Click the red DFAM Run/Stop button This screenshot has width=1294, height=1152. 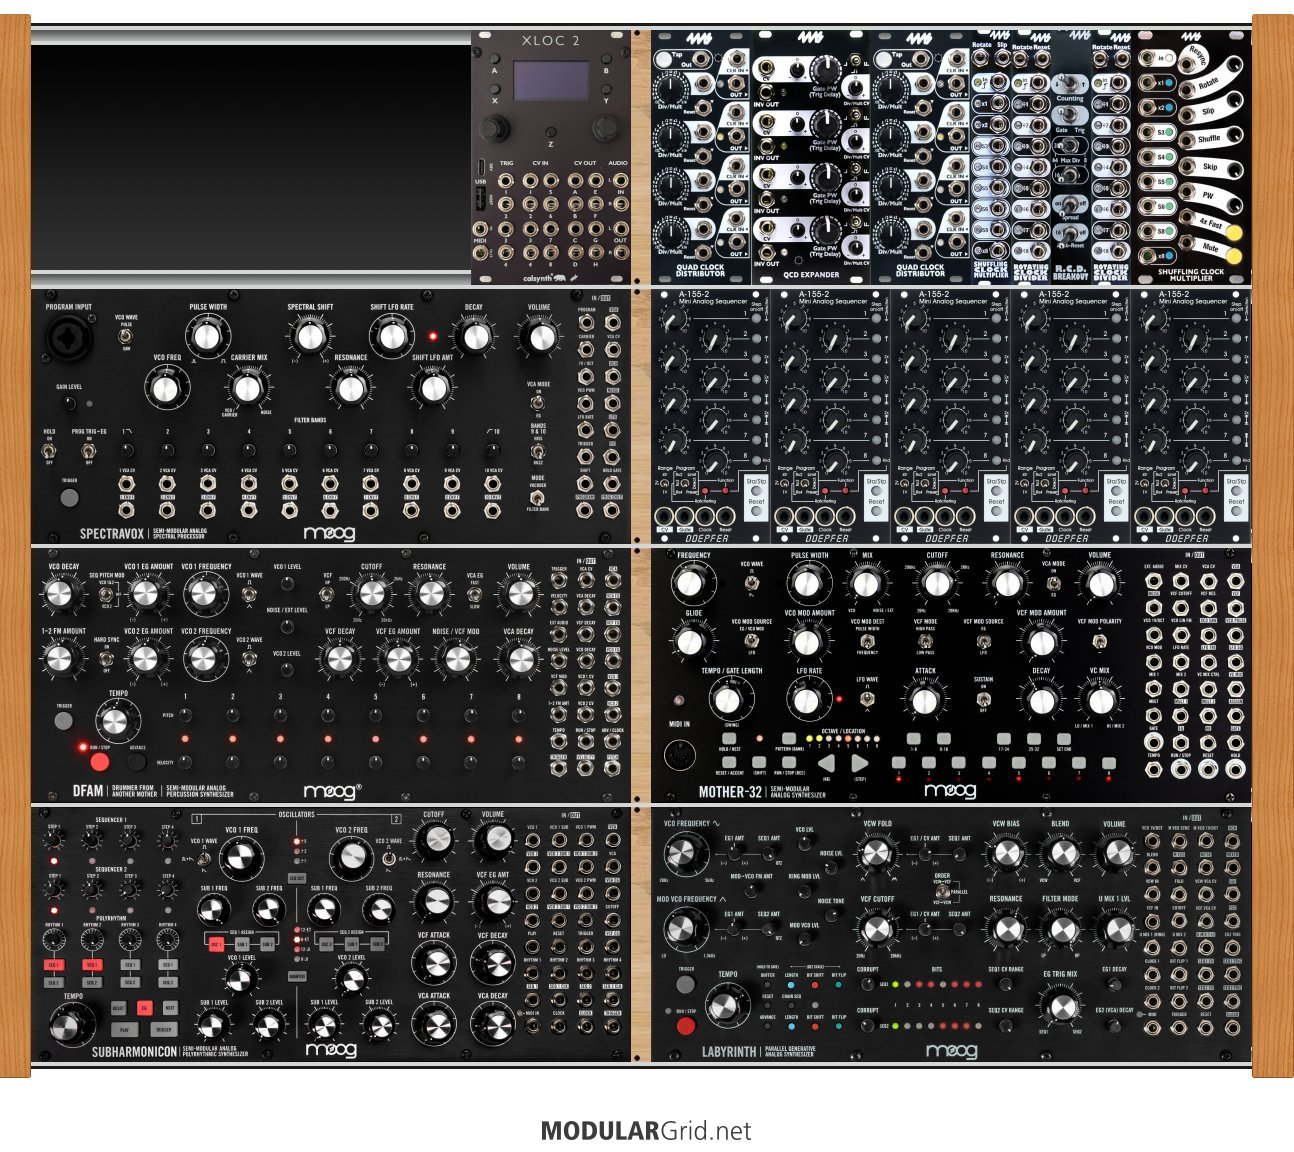pos(99,762)
